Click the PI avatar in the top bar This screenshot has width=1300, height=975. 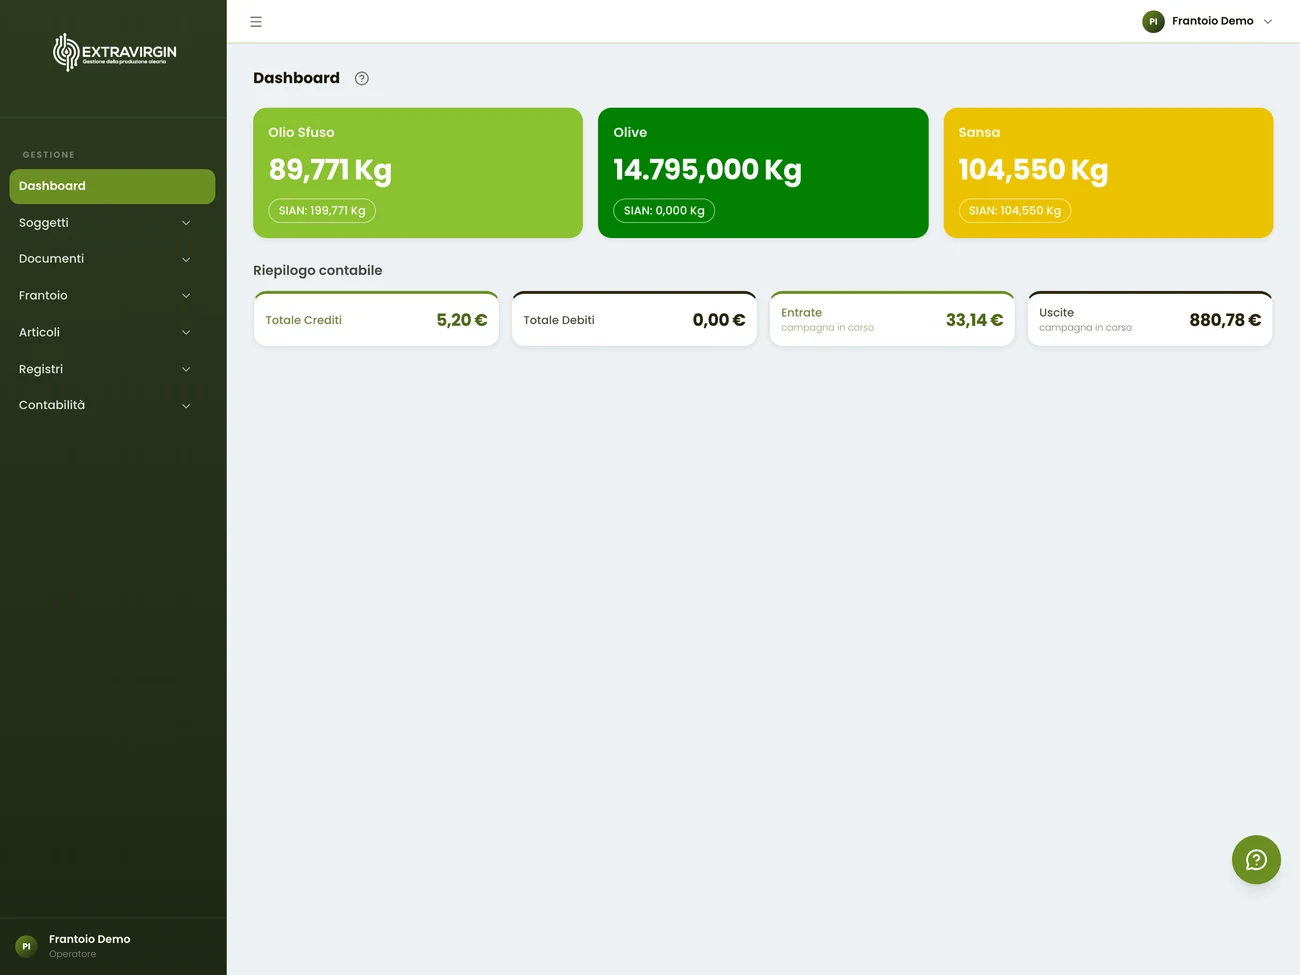click(x=1153, y=21)
